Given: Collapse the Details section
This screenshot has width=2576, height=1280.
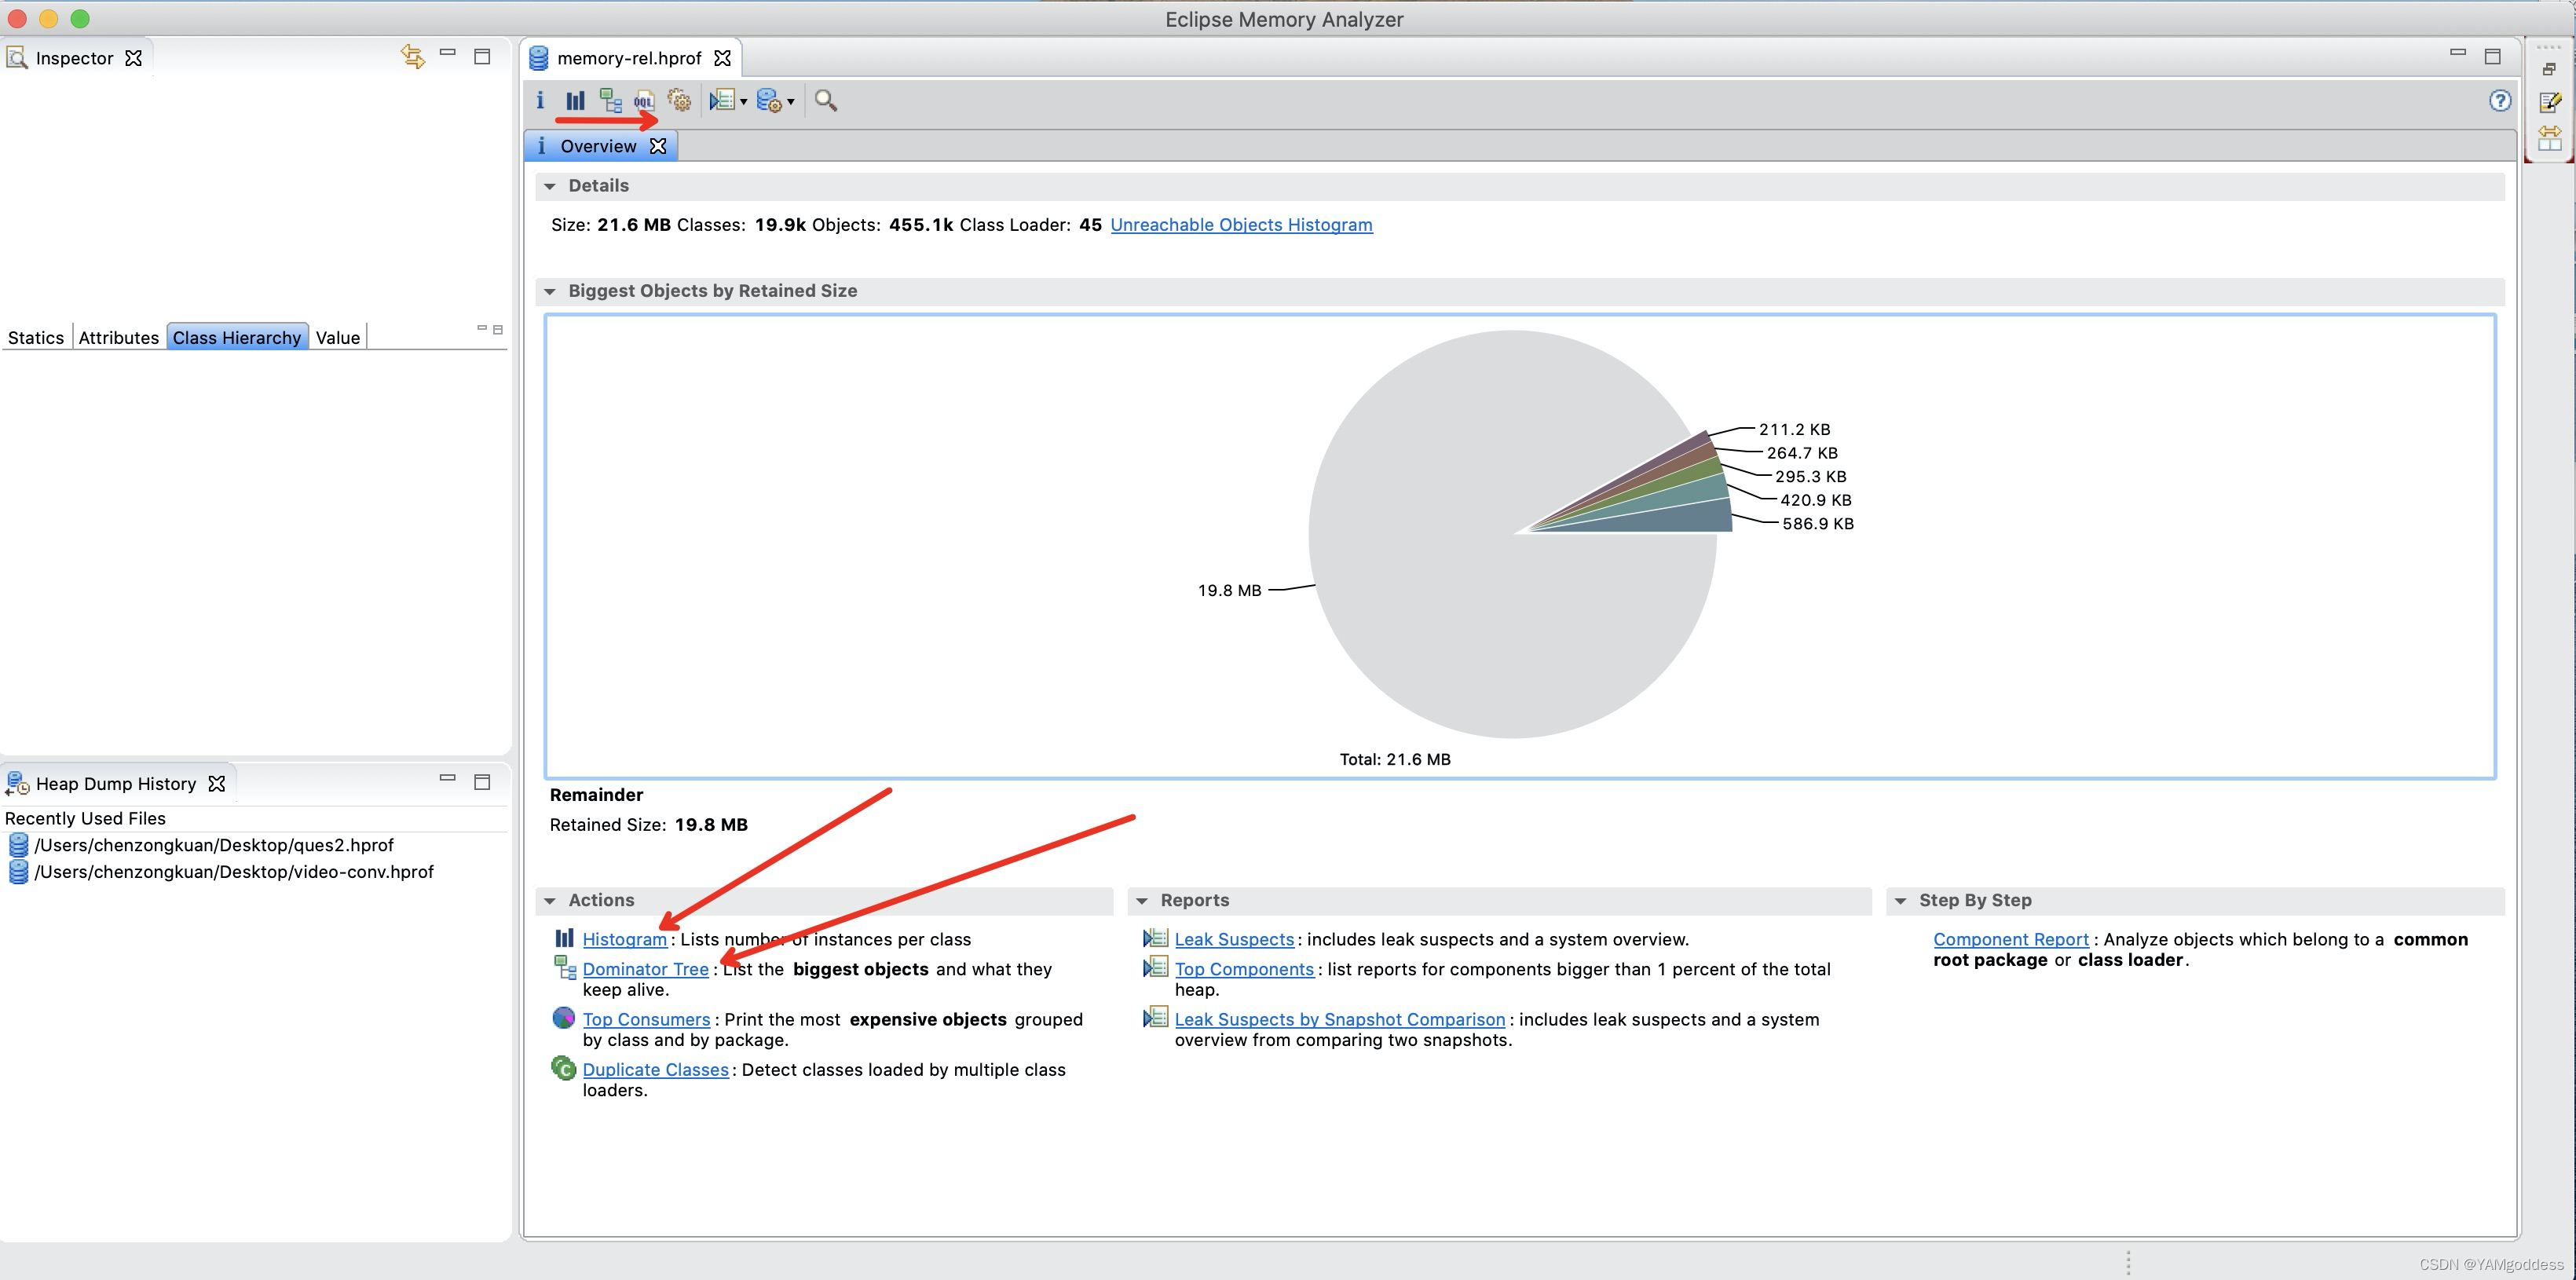Looking at the screenshot, I should (550, 186).
